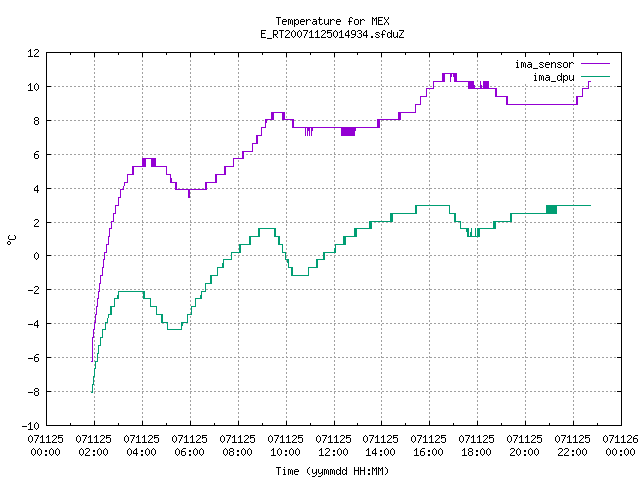
Task: Click the x-axis label '071125 20:00'
Action: [524, 446]
